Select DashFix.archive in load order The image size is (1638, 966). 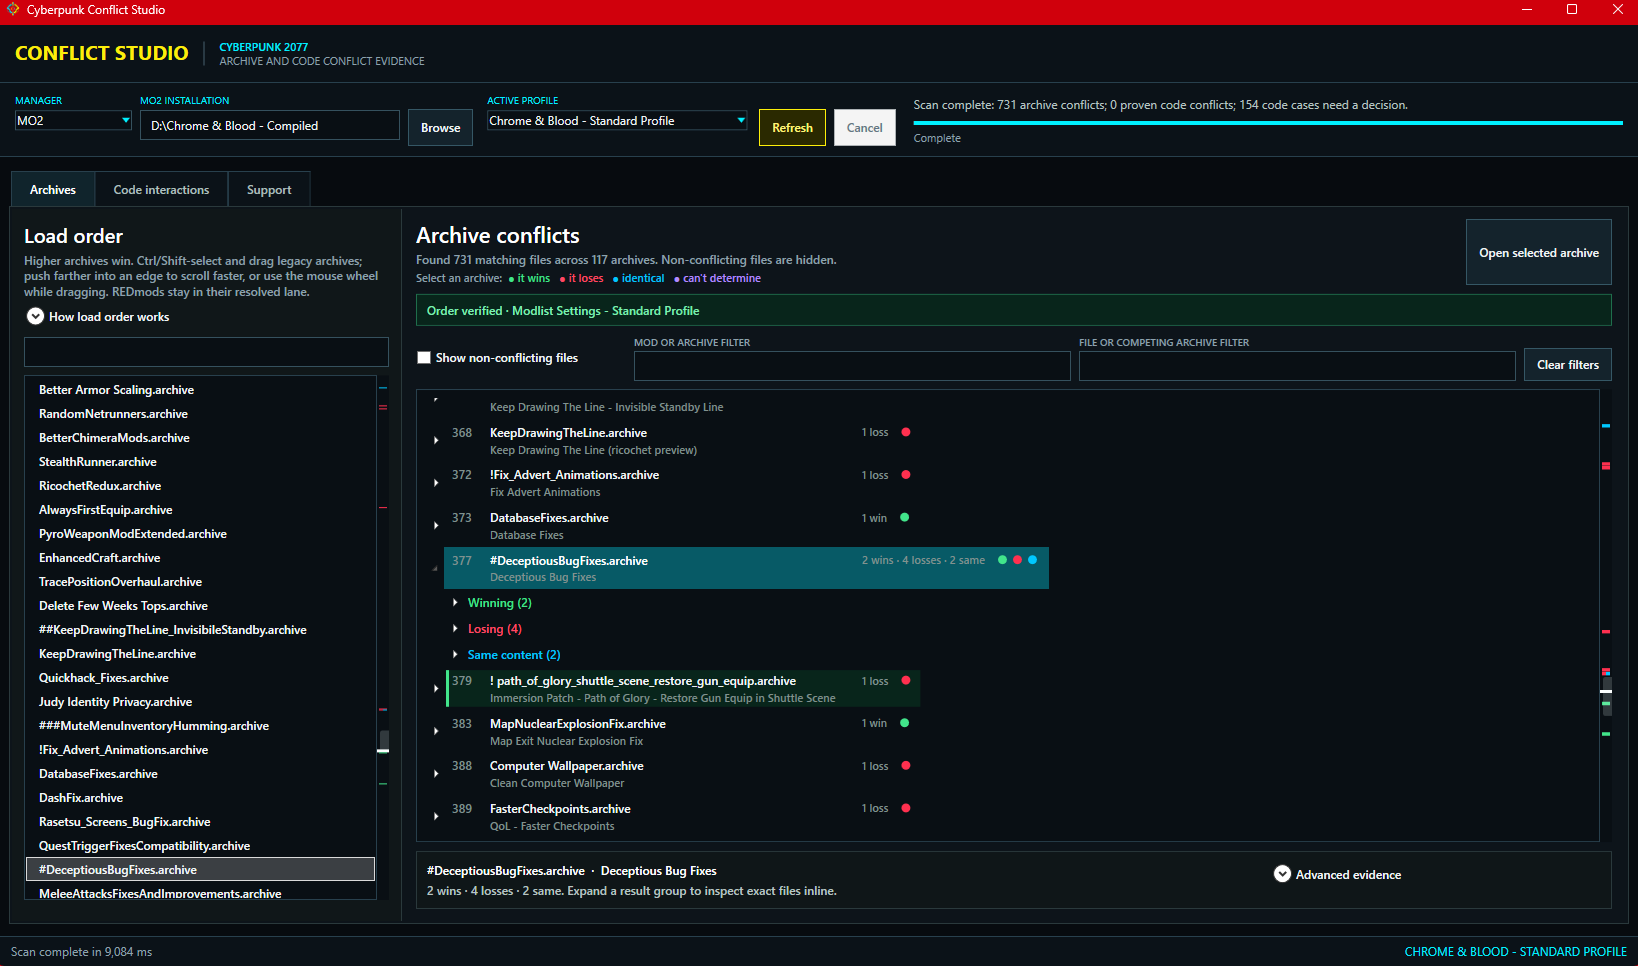(x=200, y=798)
